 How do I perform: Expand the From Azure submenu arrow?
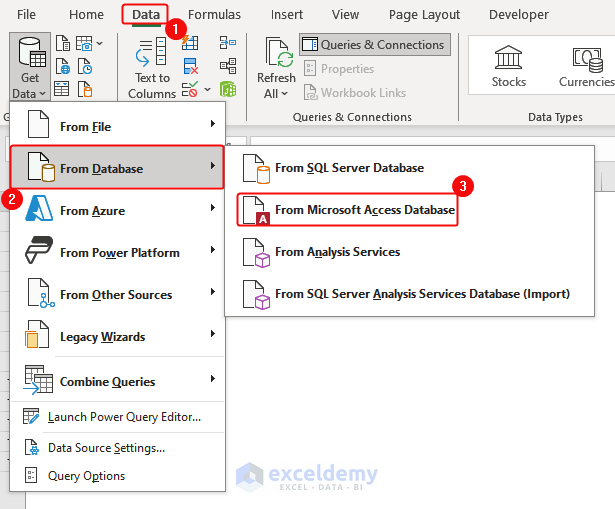213,207
